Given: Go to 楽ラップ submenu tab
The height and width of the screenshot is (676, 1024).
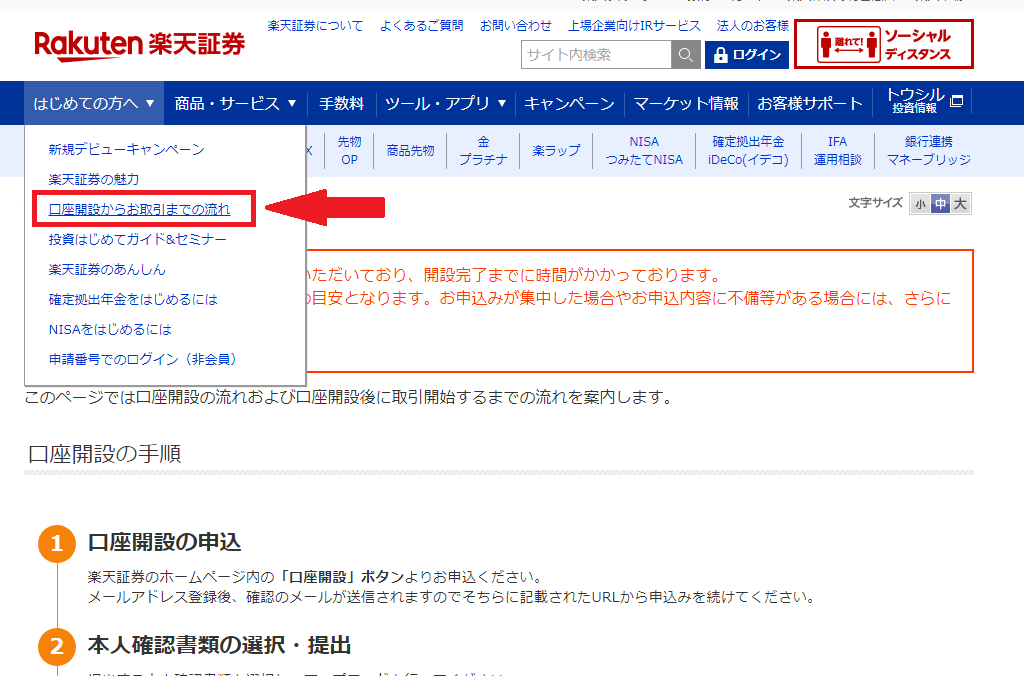Looking at the screenshot, I should [x=556, y=150].
